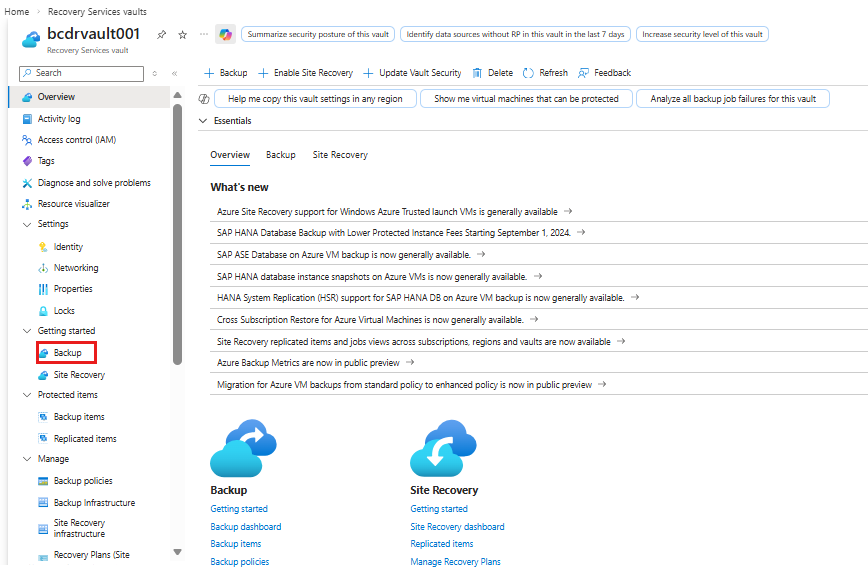The width and height of the screenshot is (868, 570).
Task: Click the Delete trash icon in toolbar
Action: coord(477,73)
